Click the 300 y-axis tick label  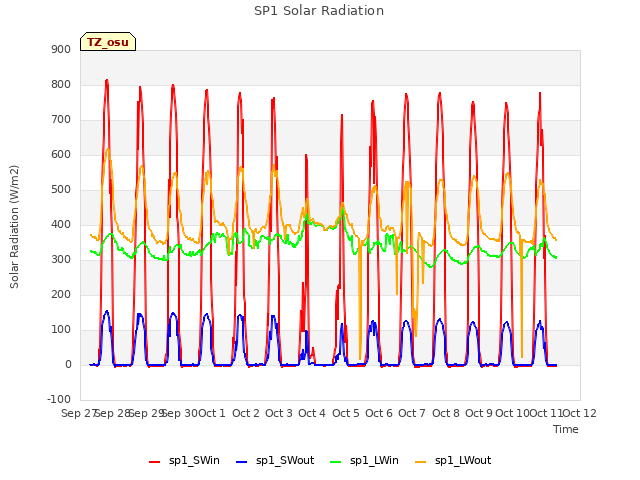61,260
